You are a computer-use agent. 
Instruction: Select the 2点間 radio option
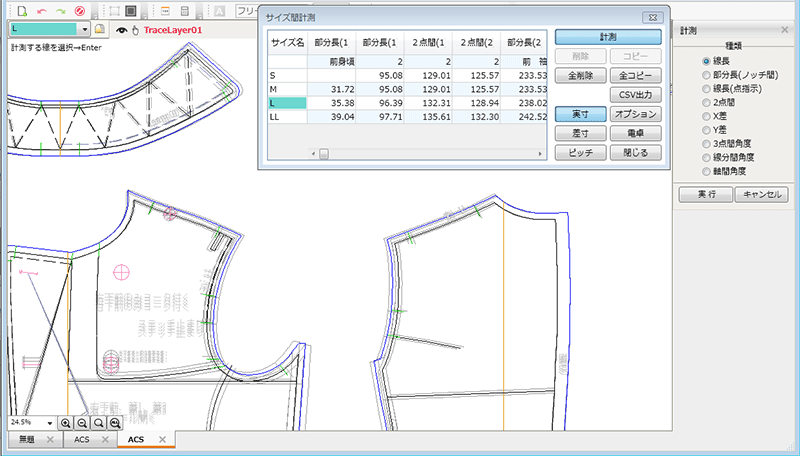click(x=706, y=103)
